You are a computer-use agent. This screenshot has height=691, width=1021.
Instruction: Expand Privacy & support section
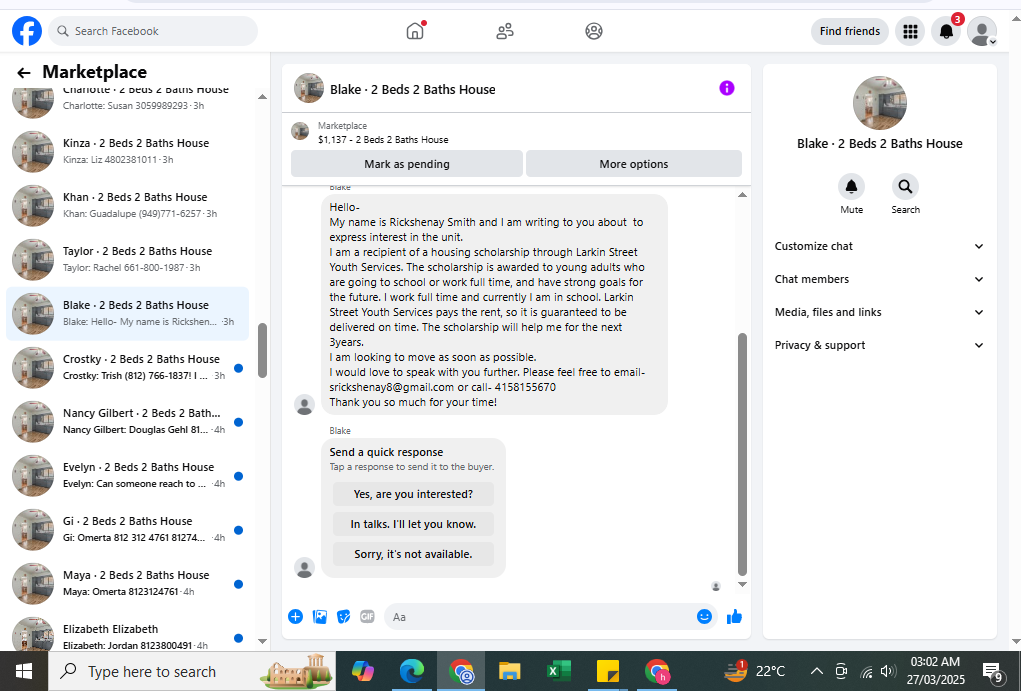pyautogui.click(x=879, y=345)
